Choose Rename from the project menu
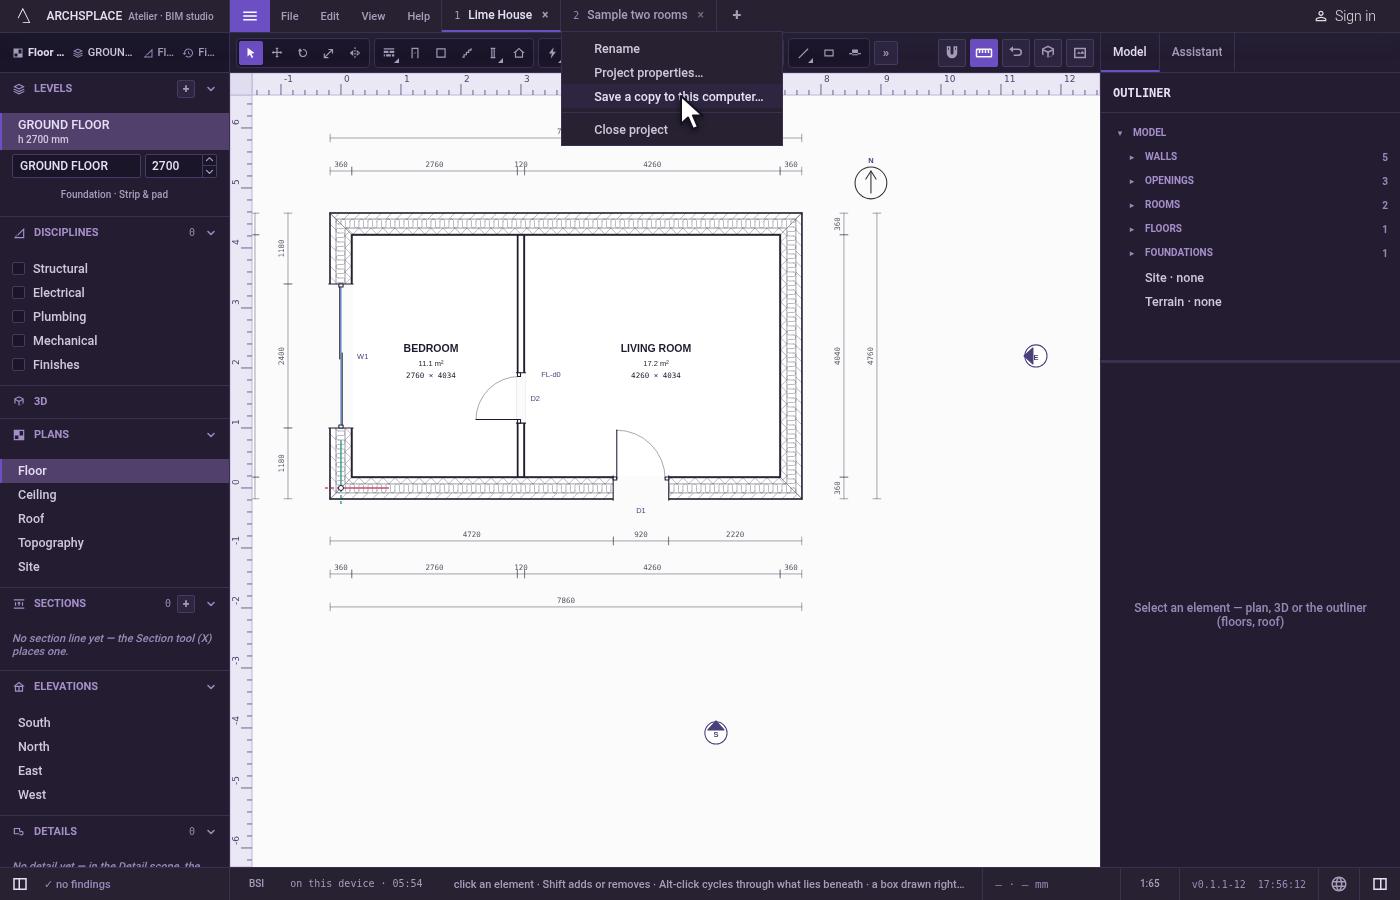The image size is (1400, 900). point(672,49)
